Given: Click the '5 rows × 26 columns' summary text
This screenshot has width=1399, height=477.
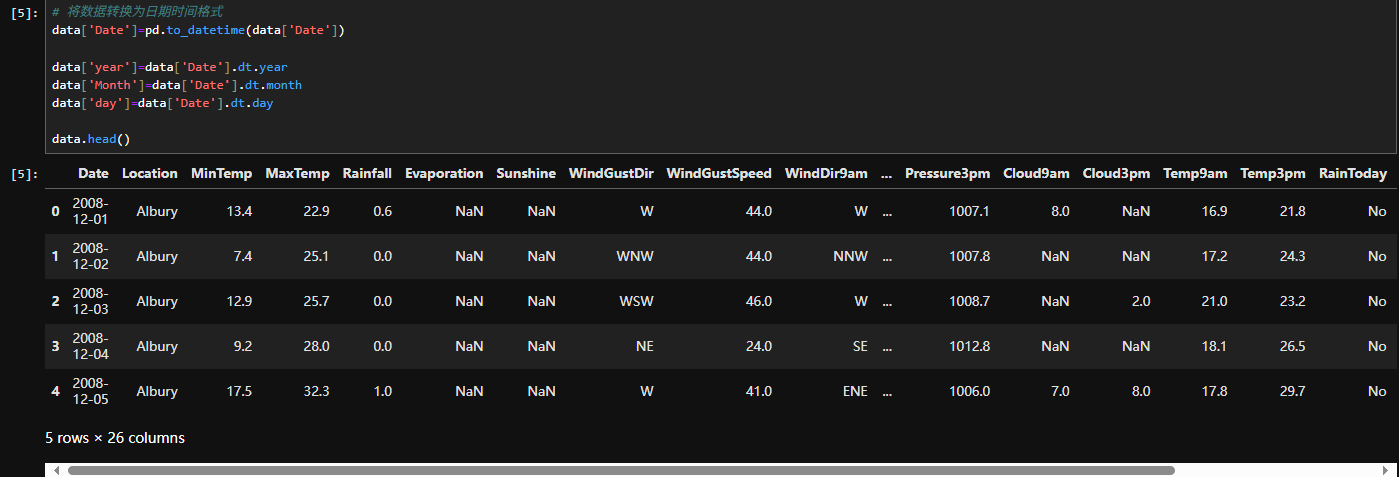Looking at the screenshot, I should pos(115,438).
